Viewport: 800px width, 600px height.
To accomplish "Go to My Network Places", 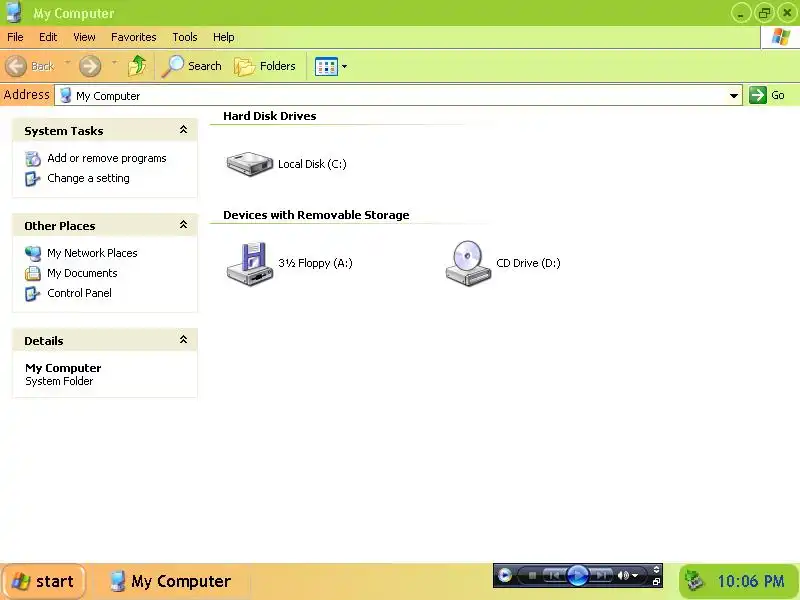I will coord(92,253).
